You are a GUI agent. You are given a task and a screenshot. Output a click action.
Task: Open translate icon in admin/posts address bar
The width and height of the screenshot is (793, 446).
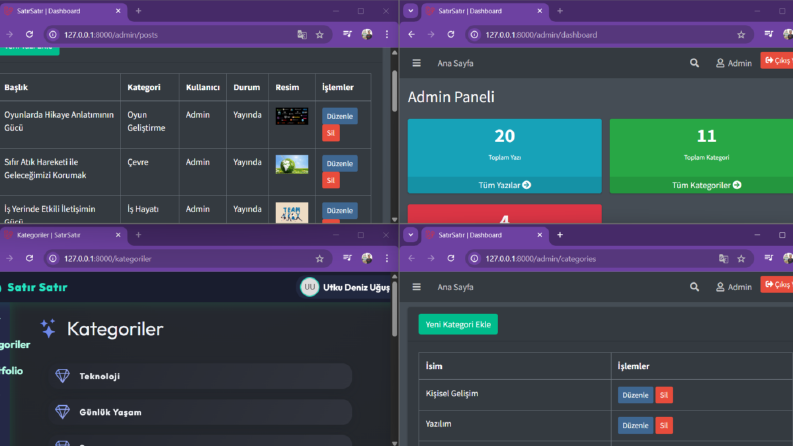[302, 34]
